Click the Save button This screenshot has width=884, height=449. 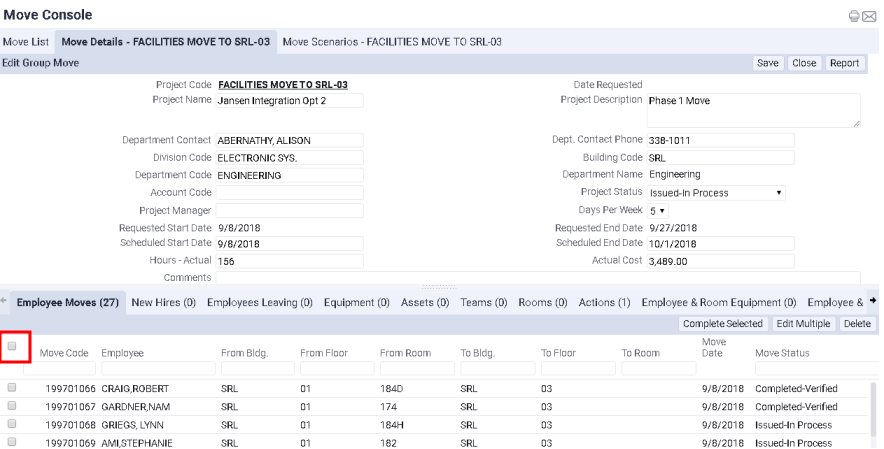point(767,63)
